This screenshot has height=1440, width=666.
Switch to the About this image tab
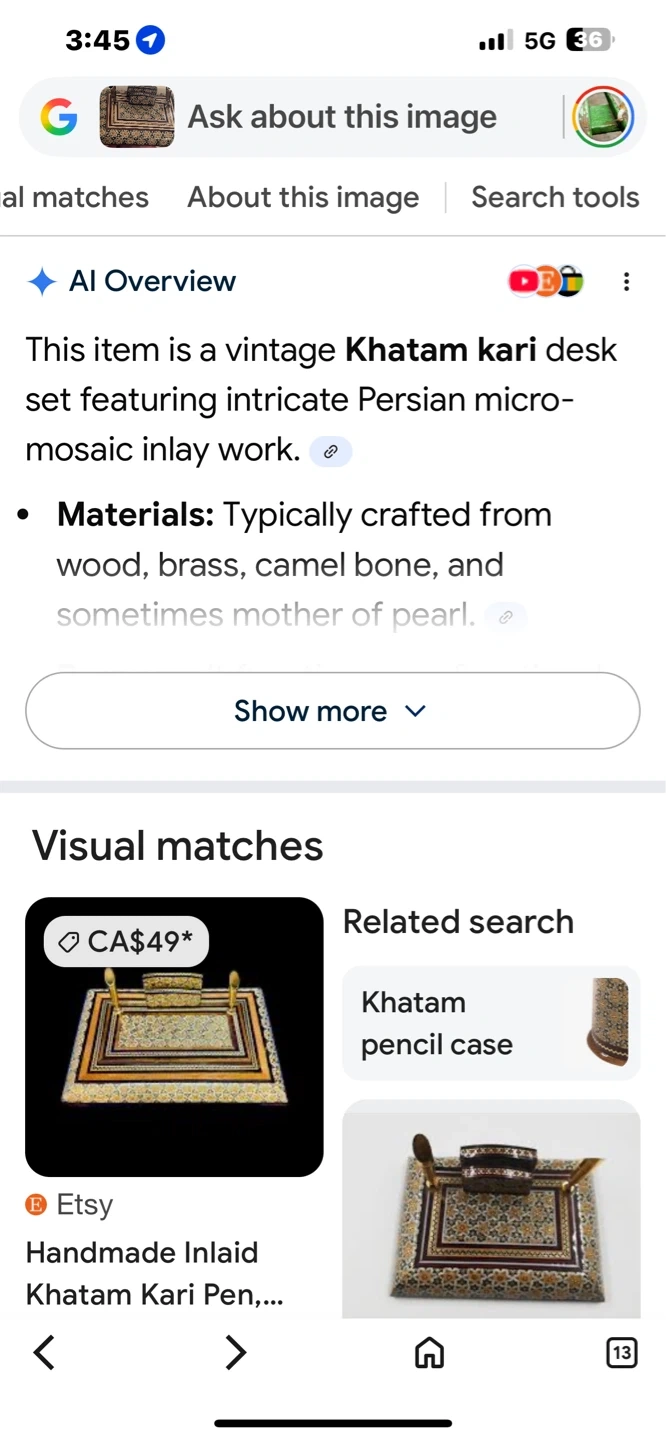(x=303, y=197)
